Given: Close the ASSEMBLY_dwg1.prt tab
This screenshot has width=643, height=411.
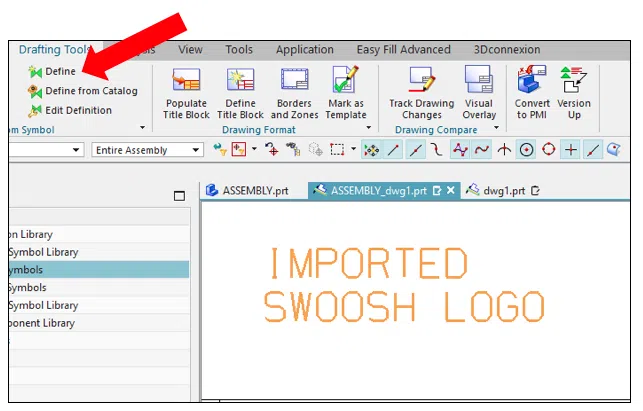Looking at the screenshot, I should 451,190.
